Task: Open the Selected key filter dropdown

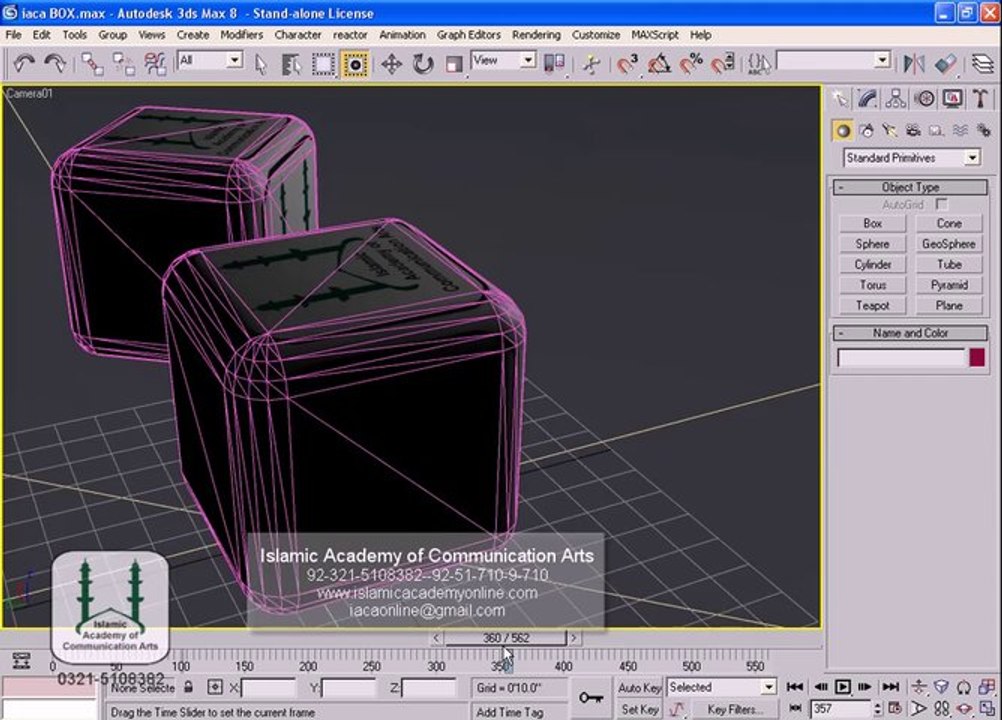Action: (768, 687)
